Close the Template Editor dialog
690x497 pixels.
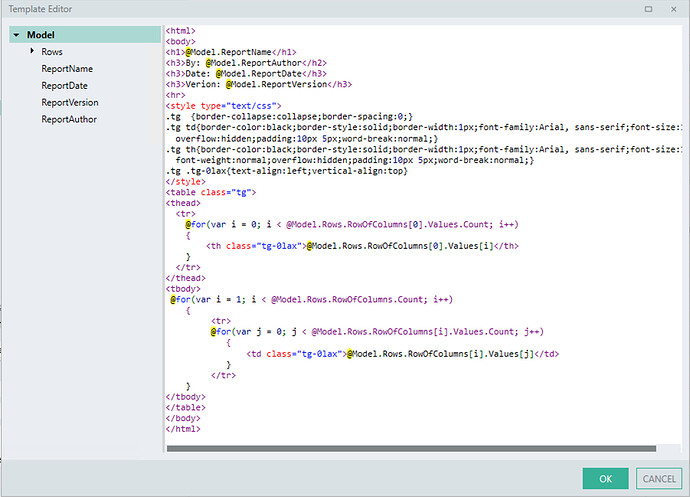click(x=674, y=9)
